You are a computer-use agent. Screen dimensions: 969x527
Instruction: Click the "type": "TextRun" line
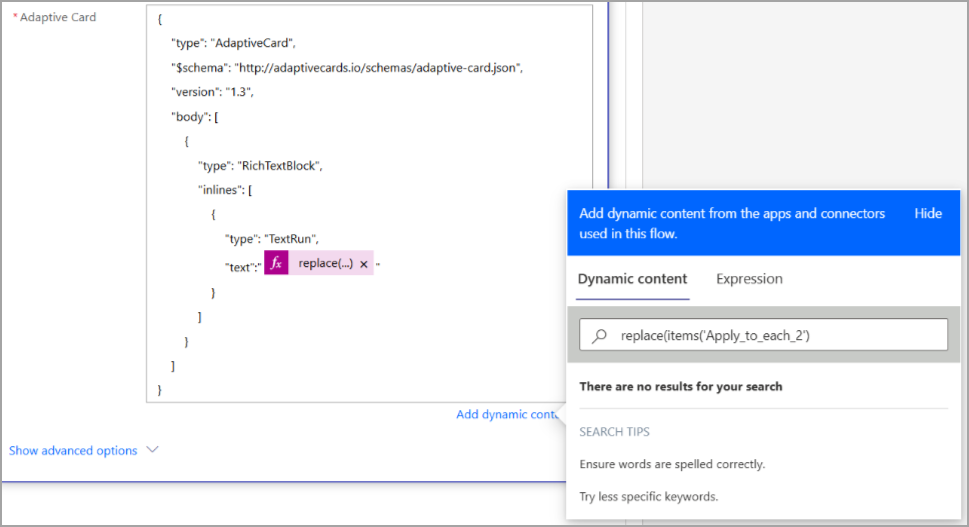271,238
